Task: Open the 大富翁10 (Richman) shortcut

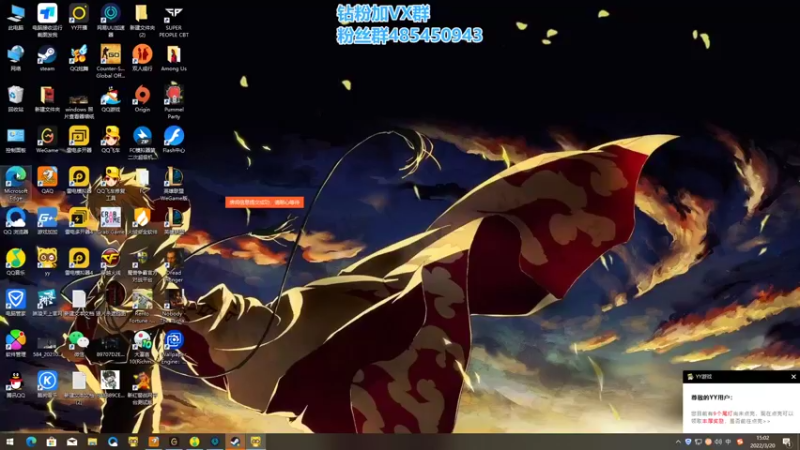Action: (142, 347)
